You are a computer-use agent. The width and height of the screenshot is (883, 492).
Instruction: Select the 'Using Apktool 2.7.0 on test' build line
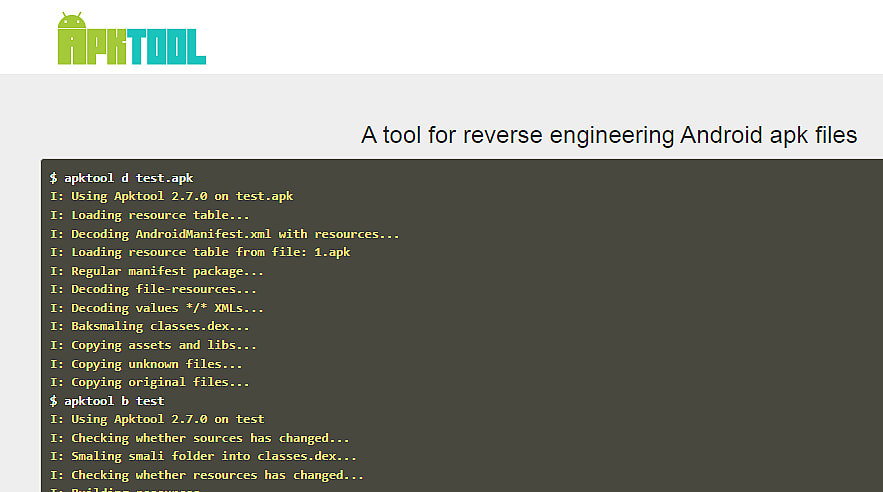point(157,419)
